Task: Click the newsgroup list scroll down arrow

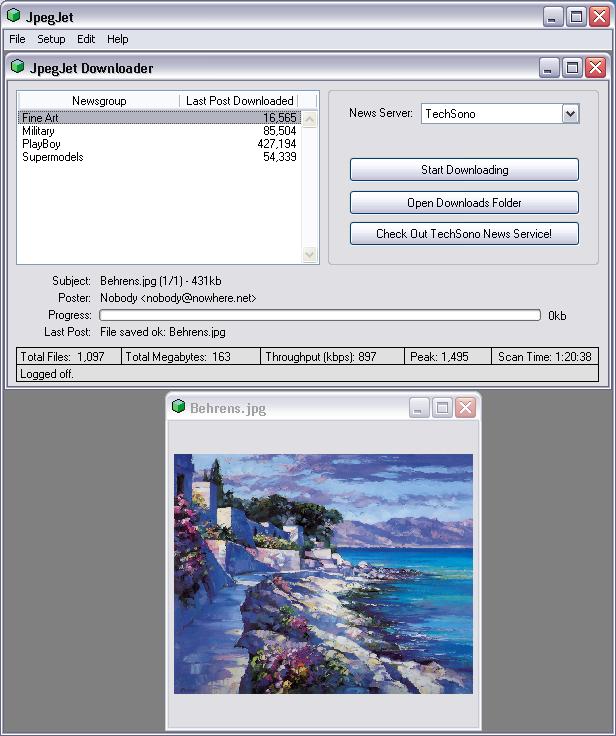Action: [309, 254]
